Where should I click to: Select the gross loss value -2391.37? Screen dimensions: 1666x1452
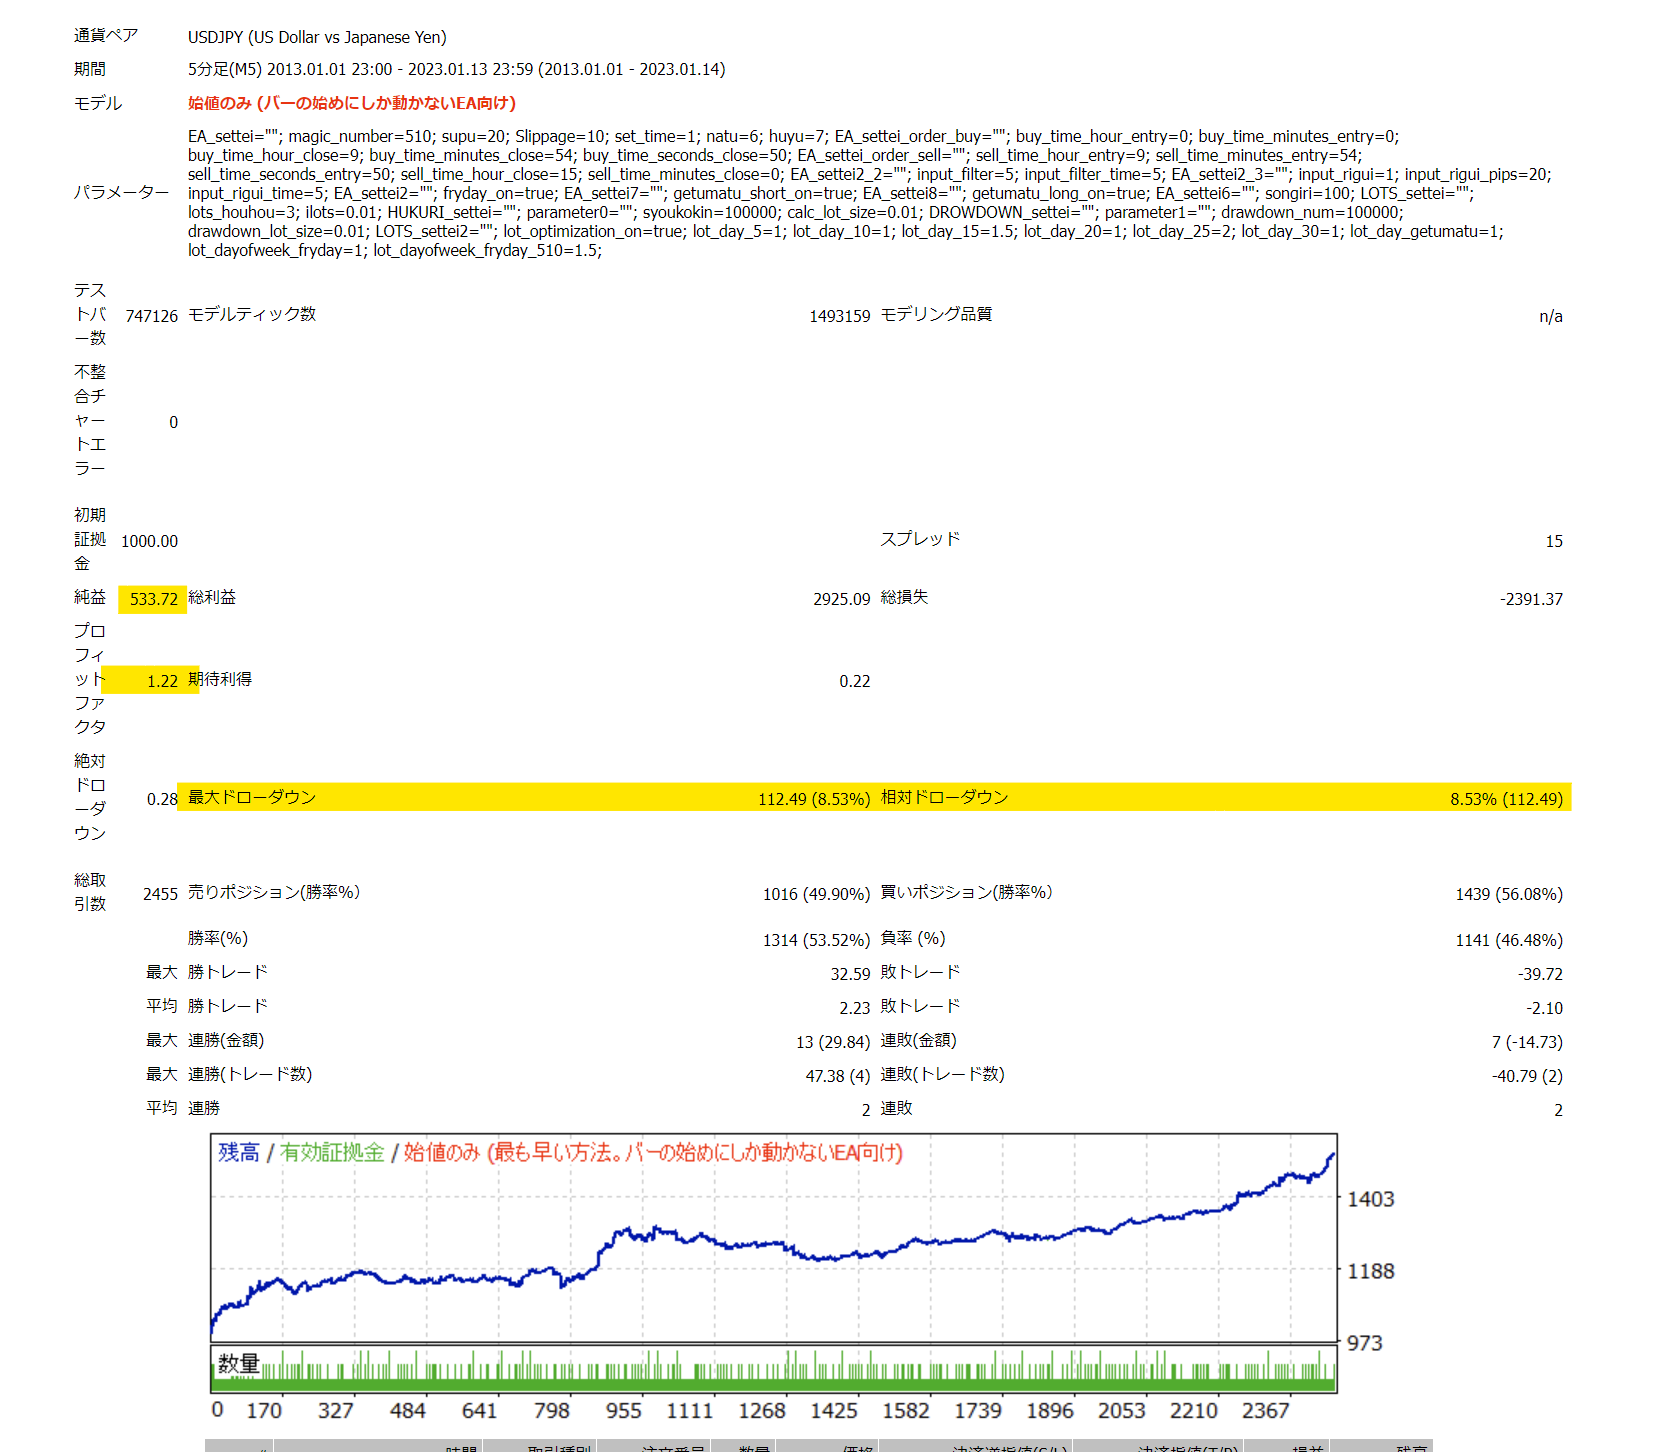1531,599
